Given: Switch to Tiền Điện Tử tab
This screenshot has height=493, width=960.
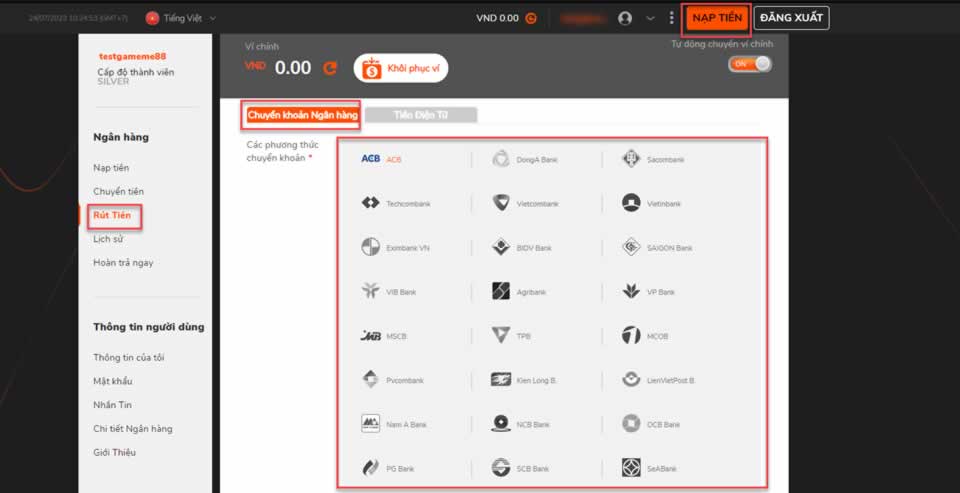Looking at the screenshot, I should tap(421, 115).
